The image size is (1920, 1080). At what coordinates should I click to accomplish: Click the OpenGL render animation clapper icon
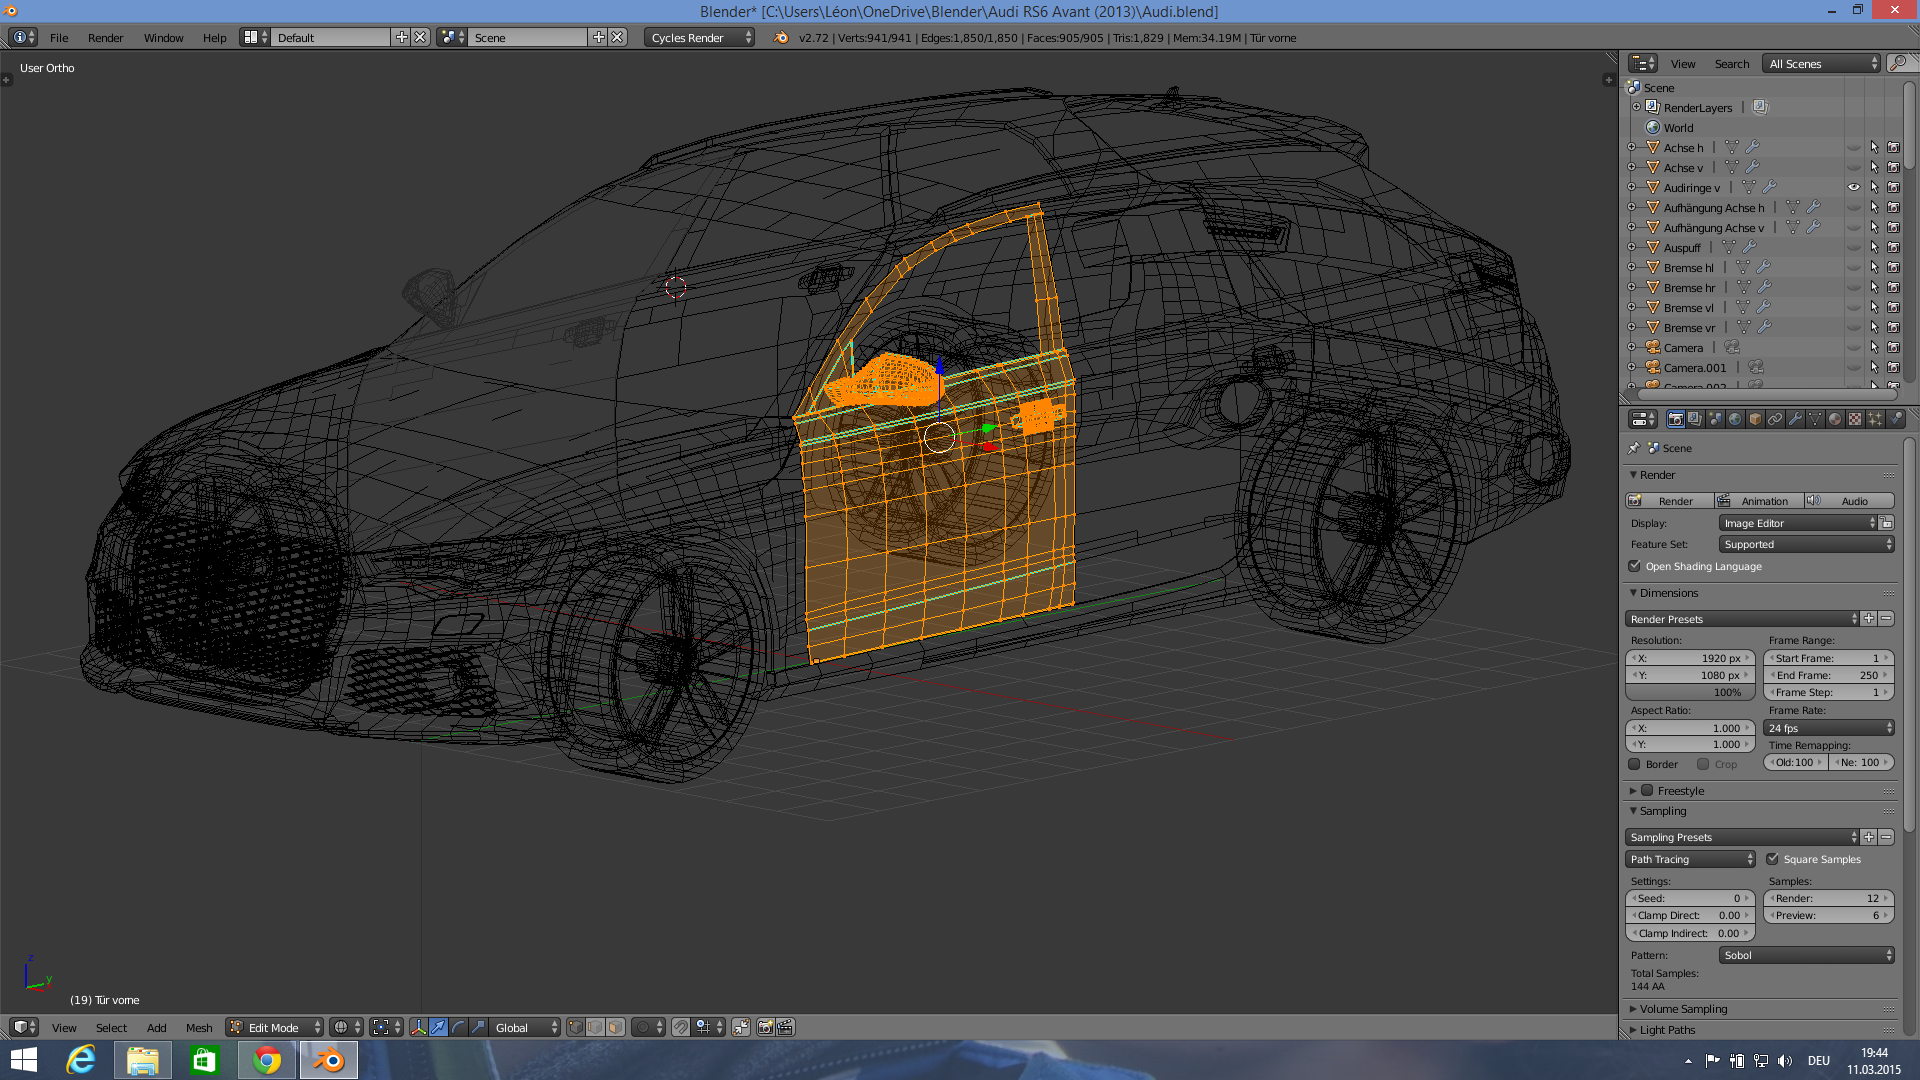click(786, 1027)
